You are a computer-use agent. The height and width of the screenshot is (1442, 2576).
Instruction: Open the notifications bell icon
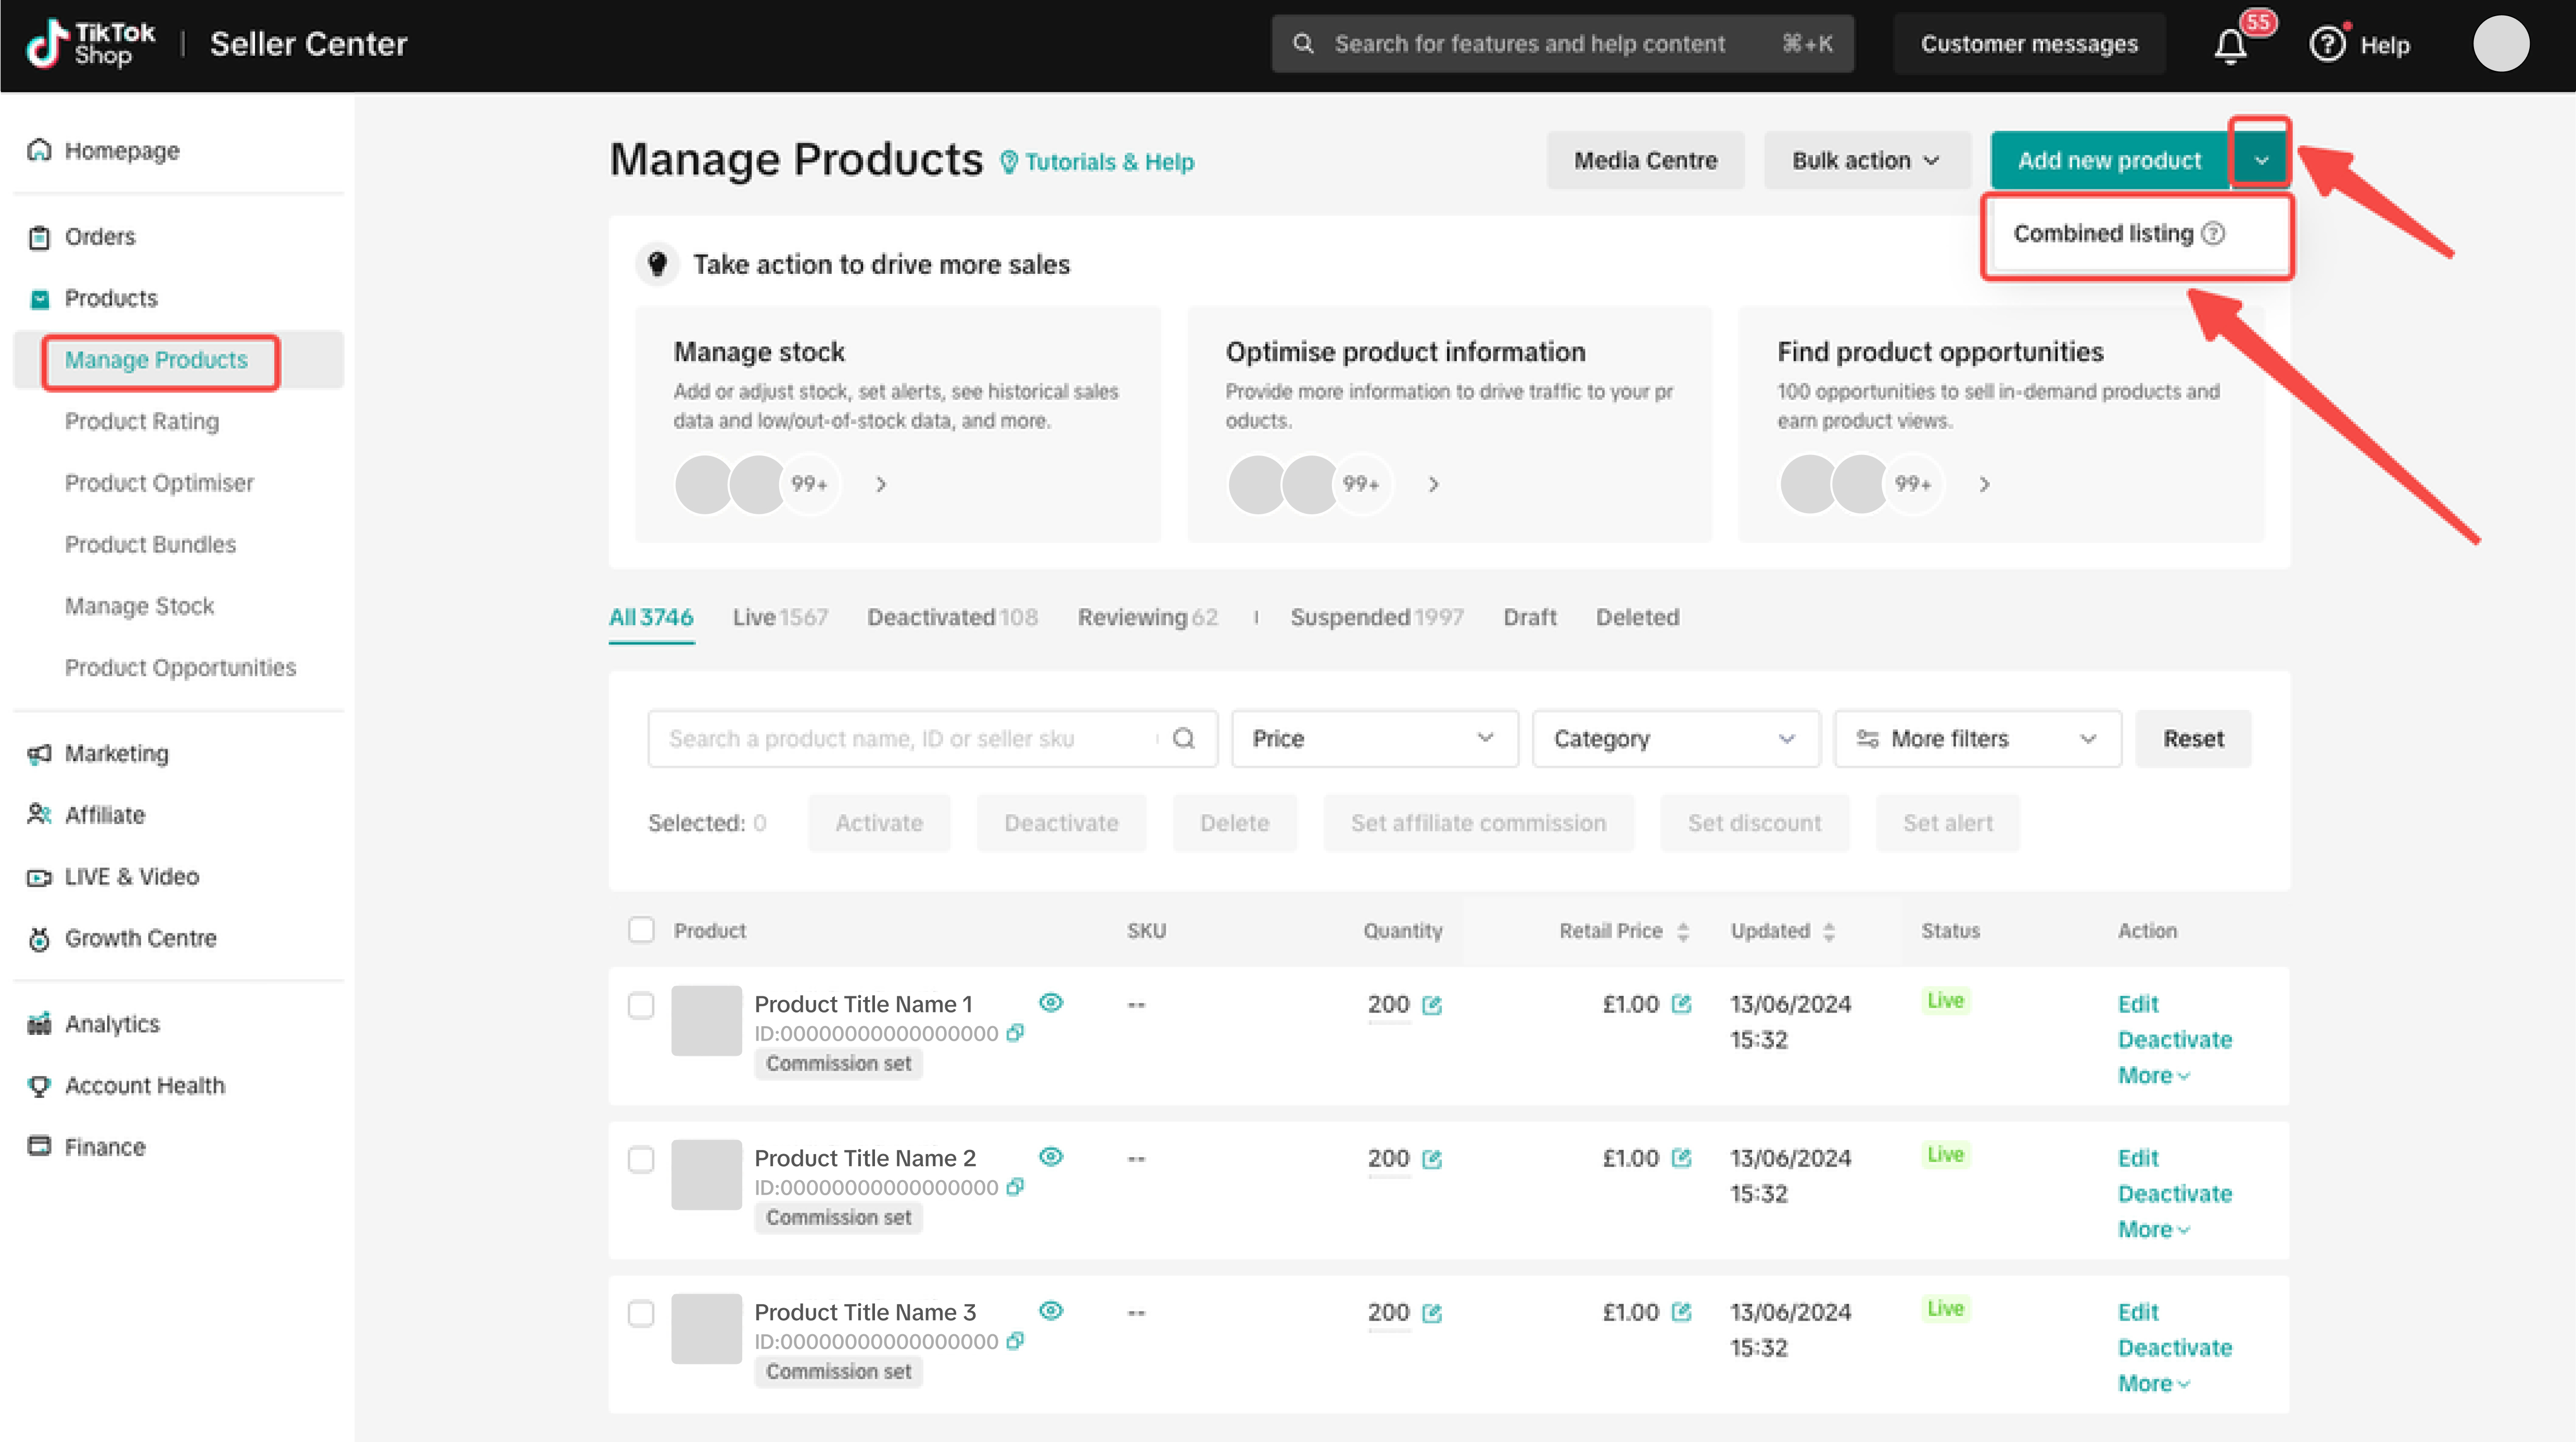[2230, 45]
